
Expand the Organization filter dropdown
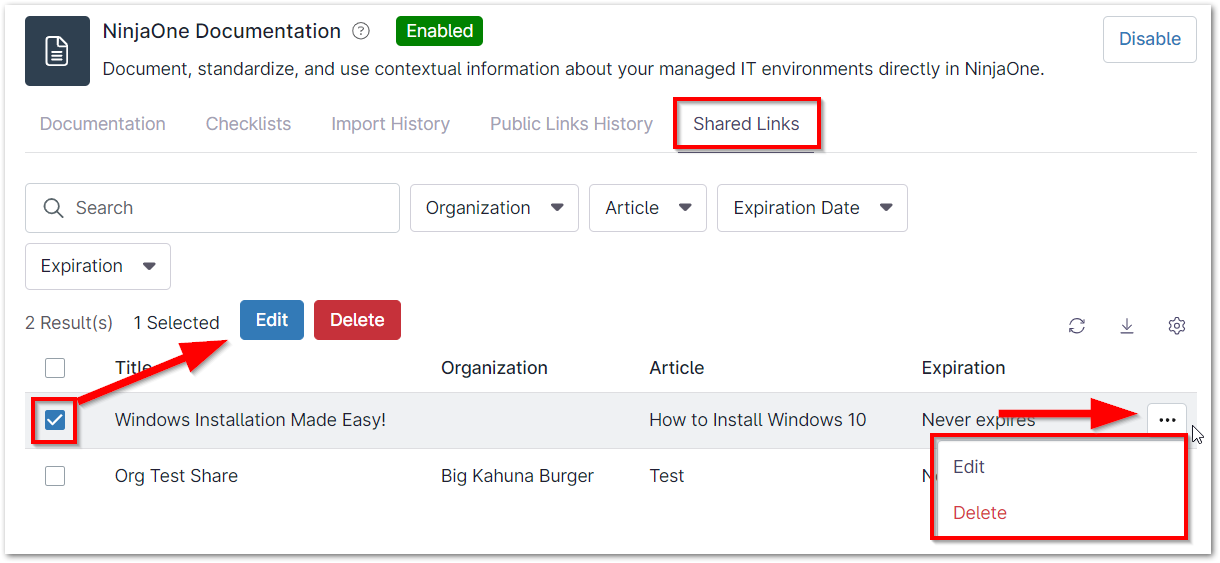coord(494,208)
